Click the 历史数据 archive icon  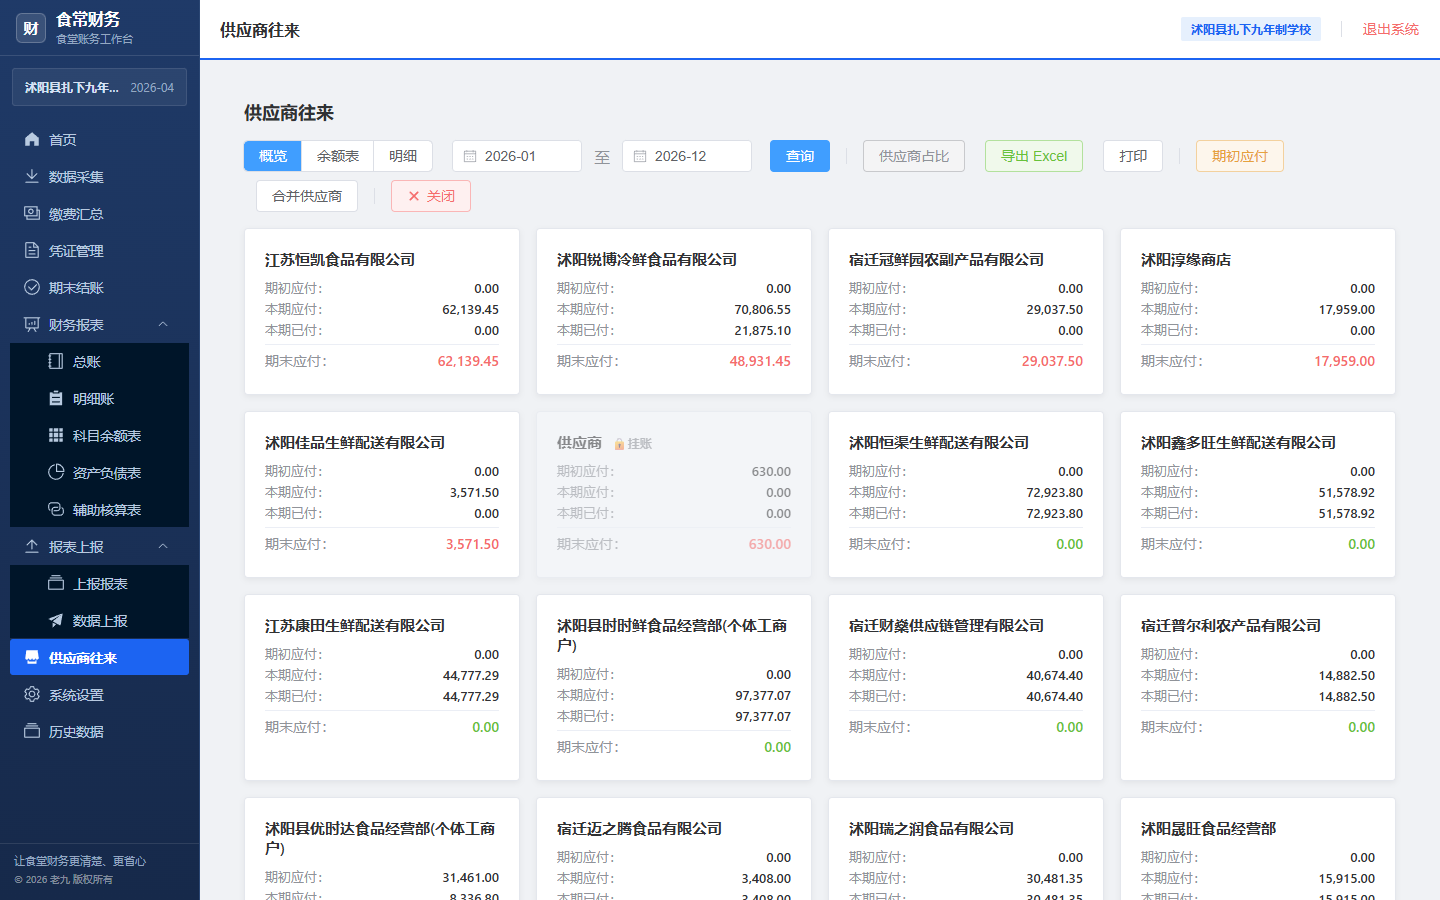(x=32, y=732)
